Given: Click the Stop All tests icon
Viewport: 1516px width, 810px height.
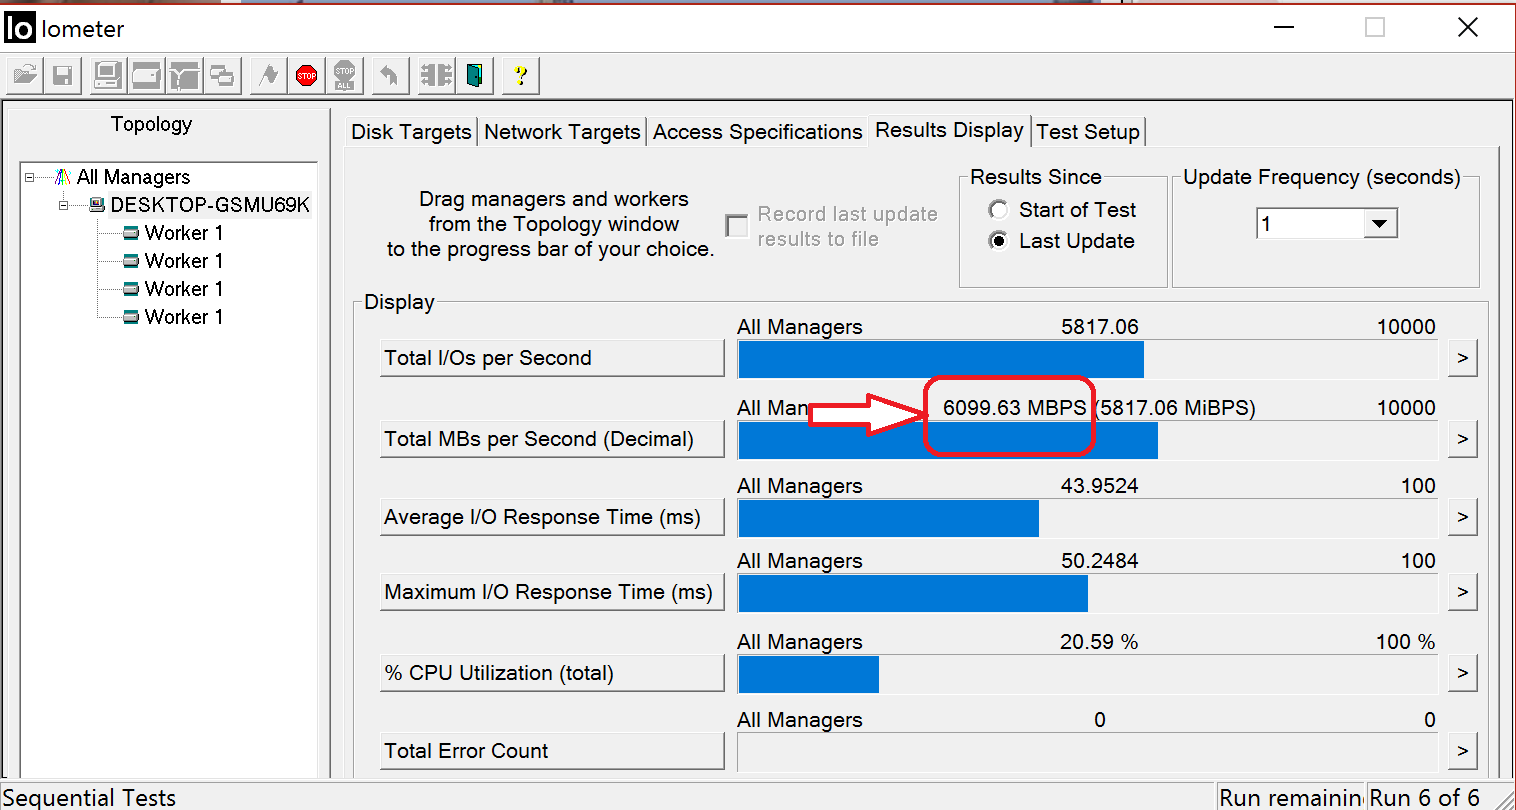Looking at the screenshot, I should [x=345, y=75].
